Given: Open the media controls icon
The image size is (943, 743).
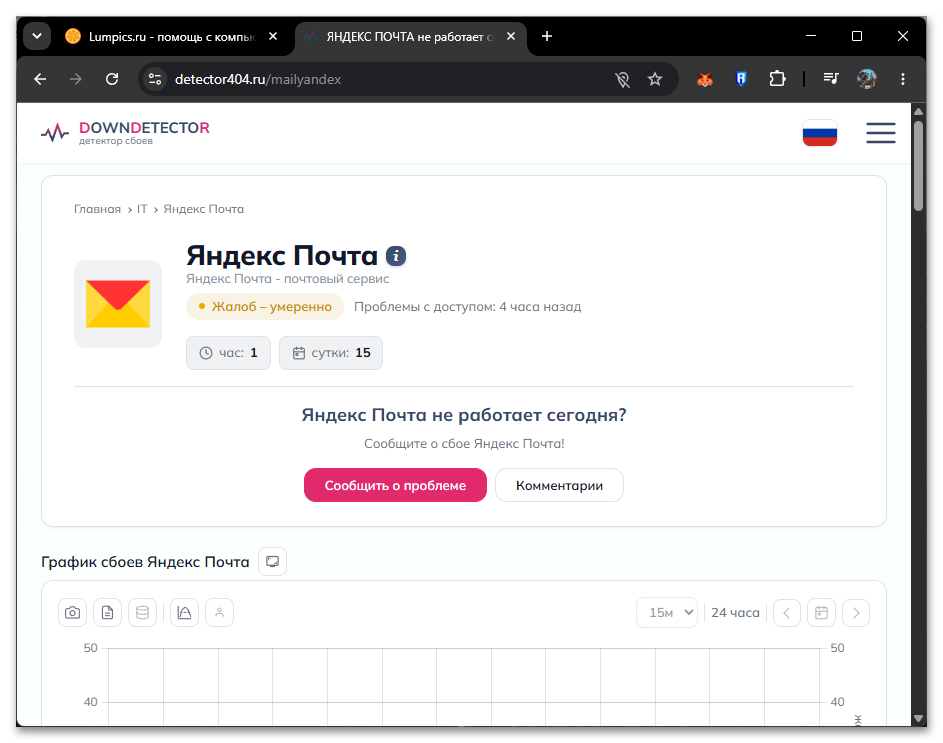Looking at the screenshot, I should click(x=831, y=79).
